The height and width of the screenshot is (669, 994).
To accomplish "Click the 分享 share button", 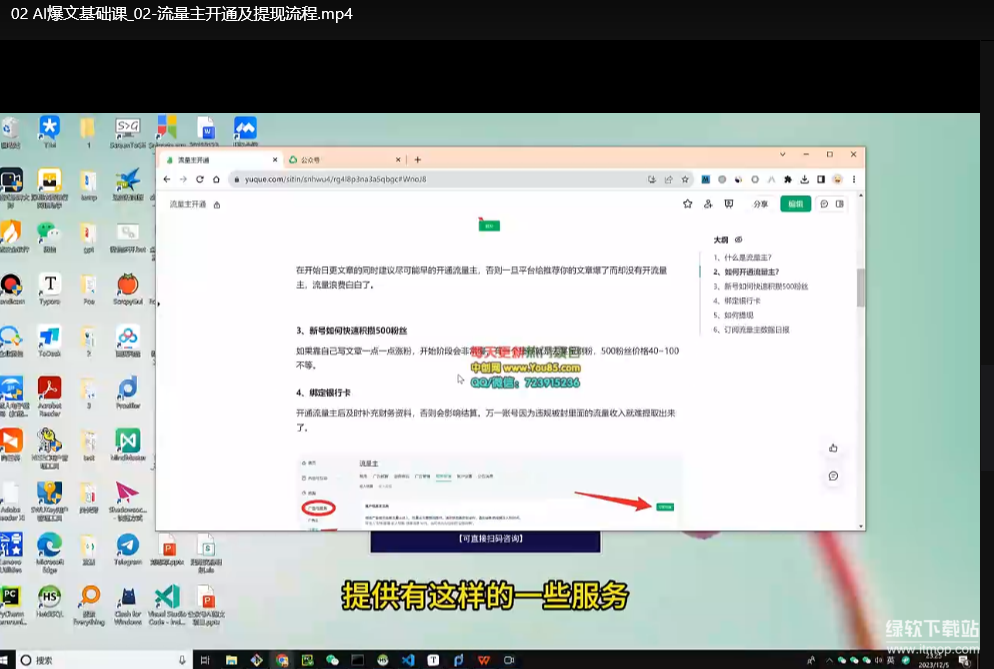I will [x=760, y=204].
